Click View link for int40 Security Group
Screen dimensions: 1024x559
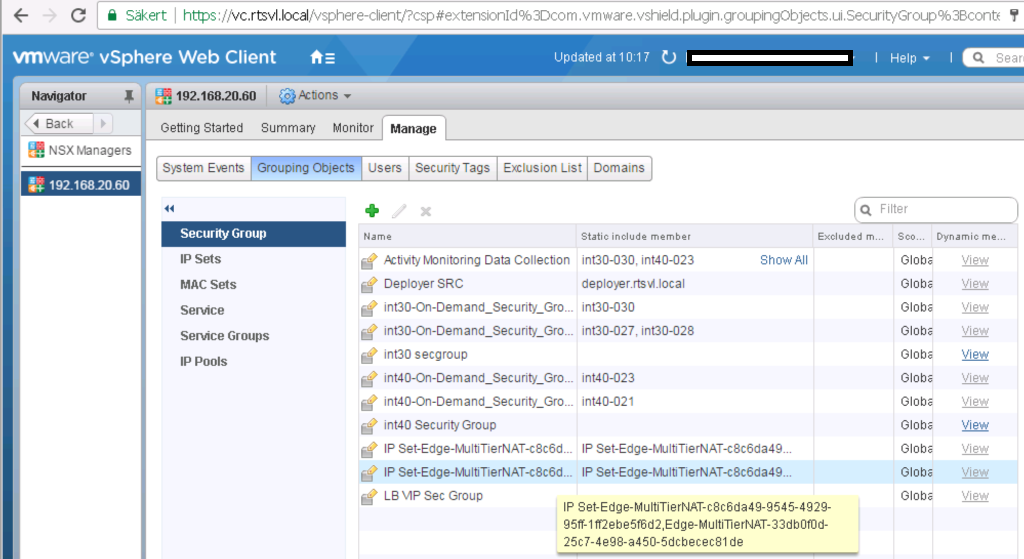click(x=975, y=425)
